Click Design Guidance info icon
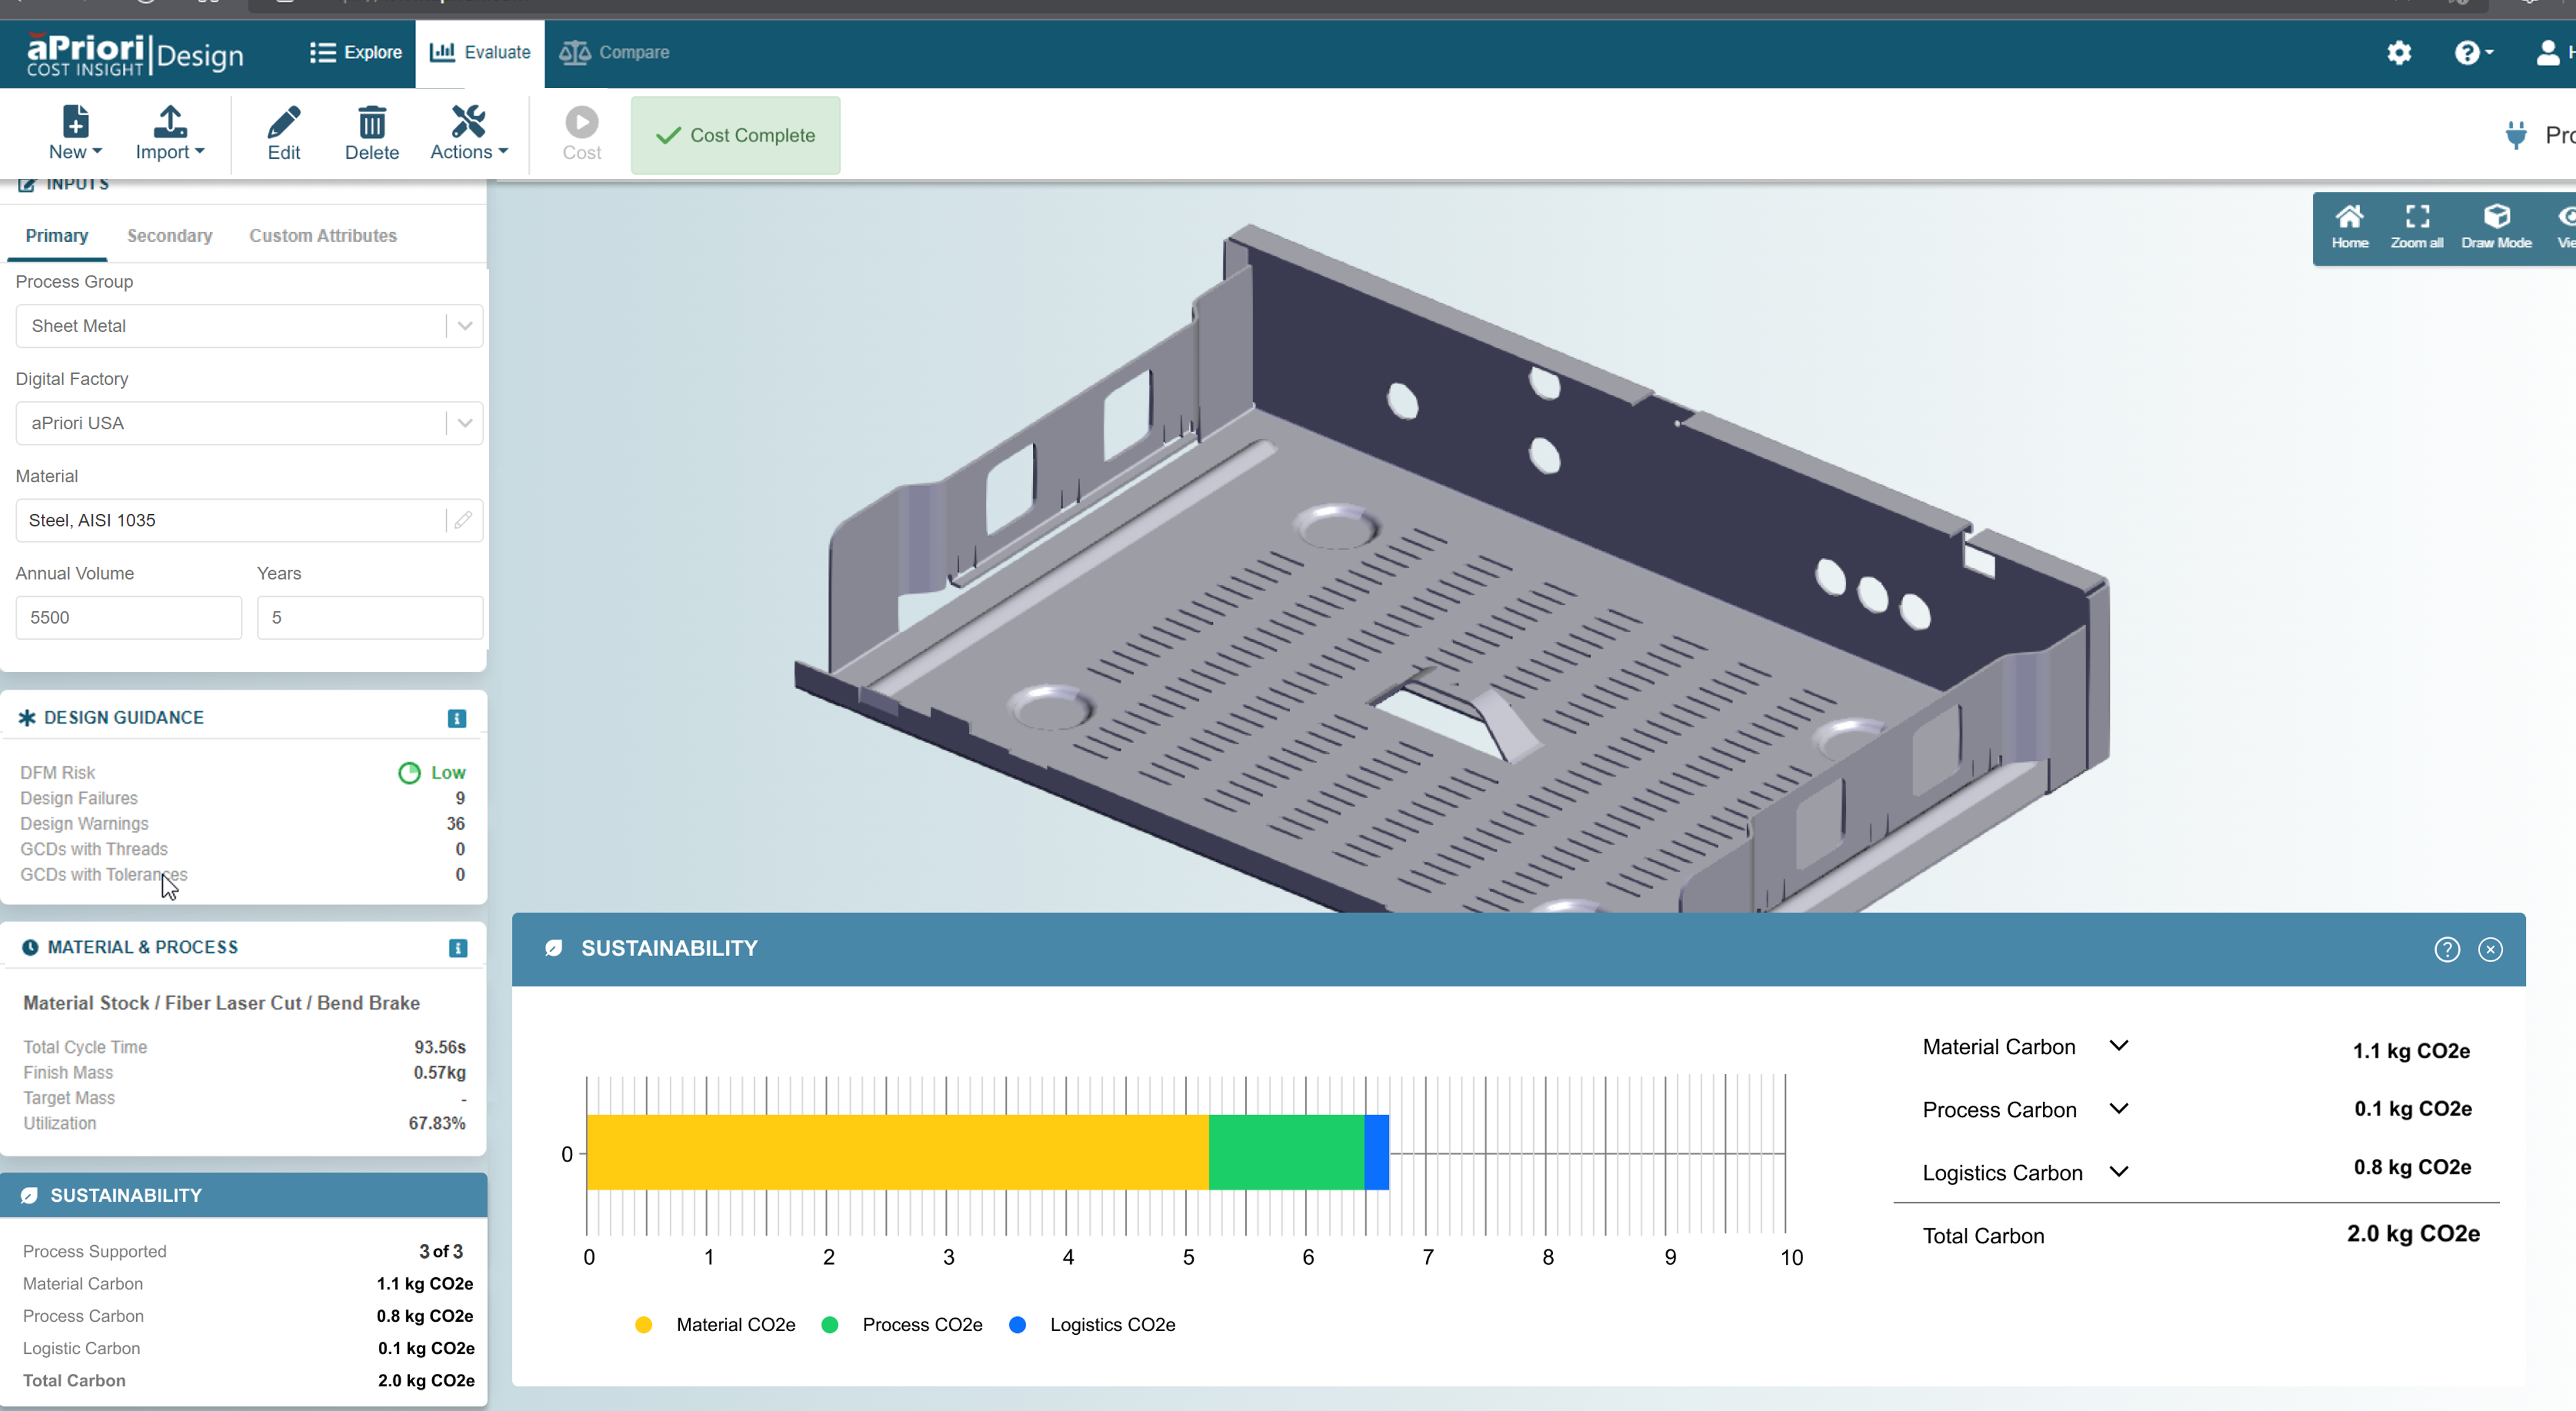Screen dimensions: 2576x1411 [x=456, y=718]
